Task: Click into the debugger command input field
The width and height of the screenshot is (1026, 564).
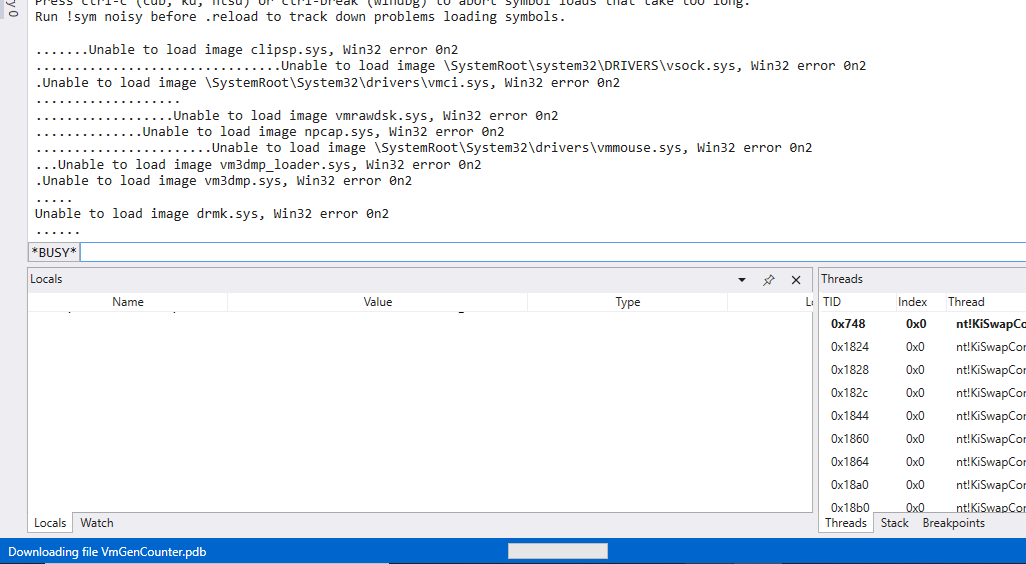Action: pos(550,251)
